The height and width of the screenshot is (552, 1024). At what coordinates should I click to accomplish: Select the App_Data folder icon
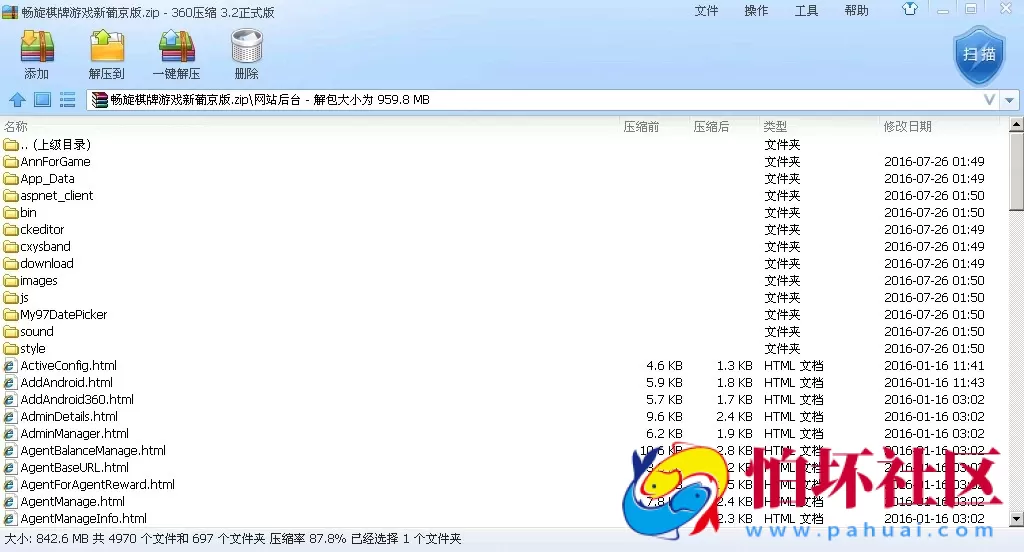10,178
